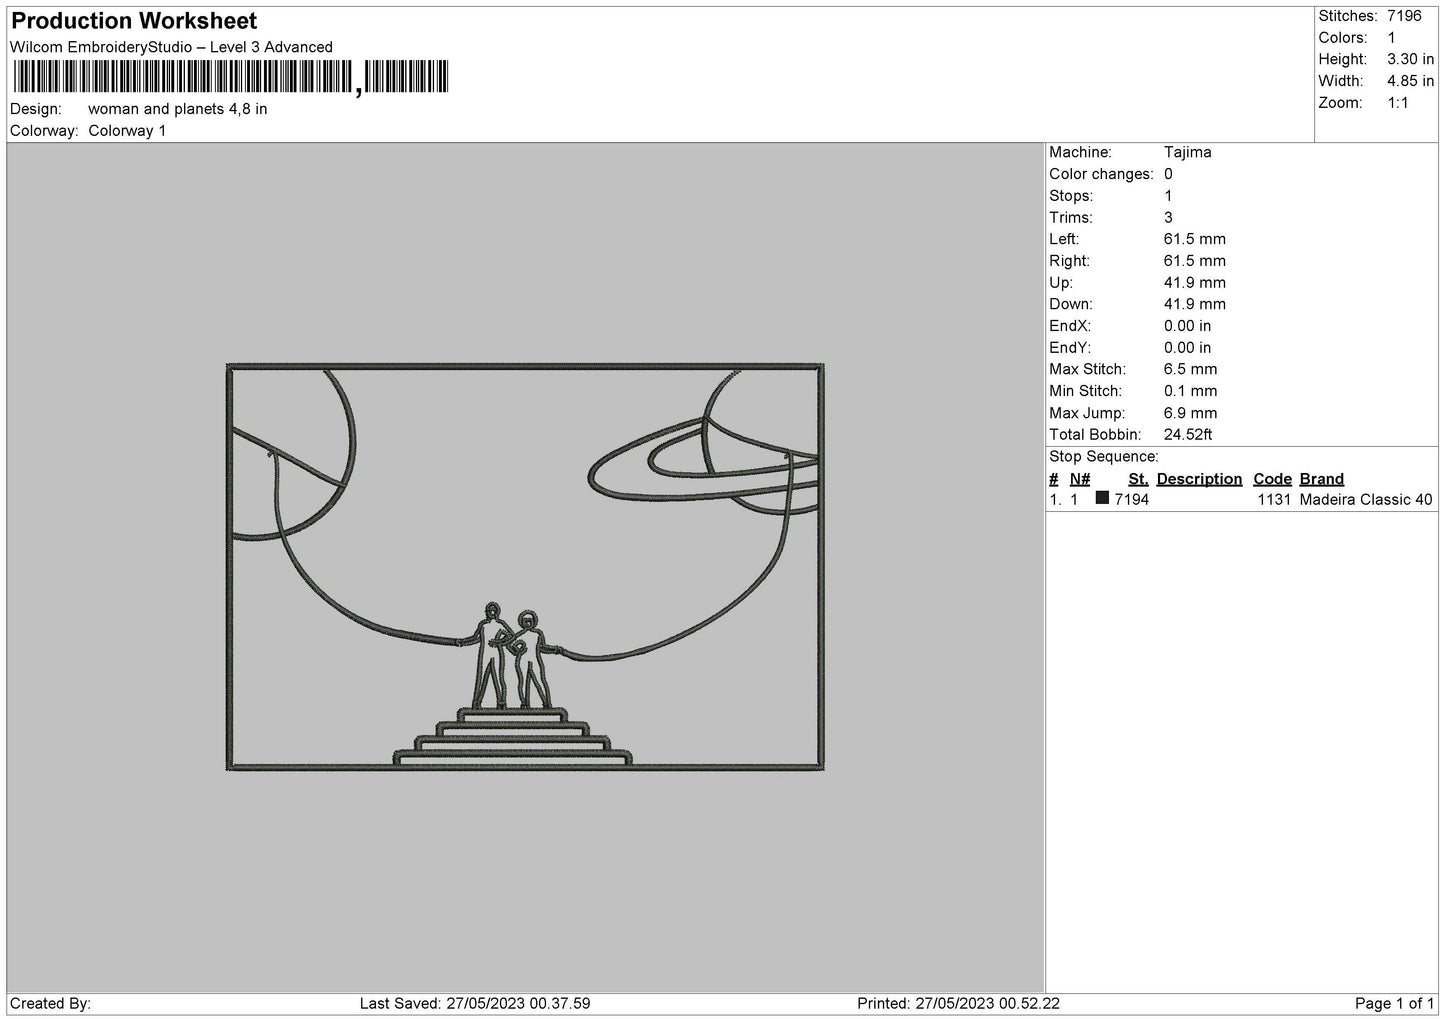Image resolution: width=1445 pixels, height=1021 pixels.
Task: Click the EndX value 0.00 in
Action: coord(1187,326)
